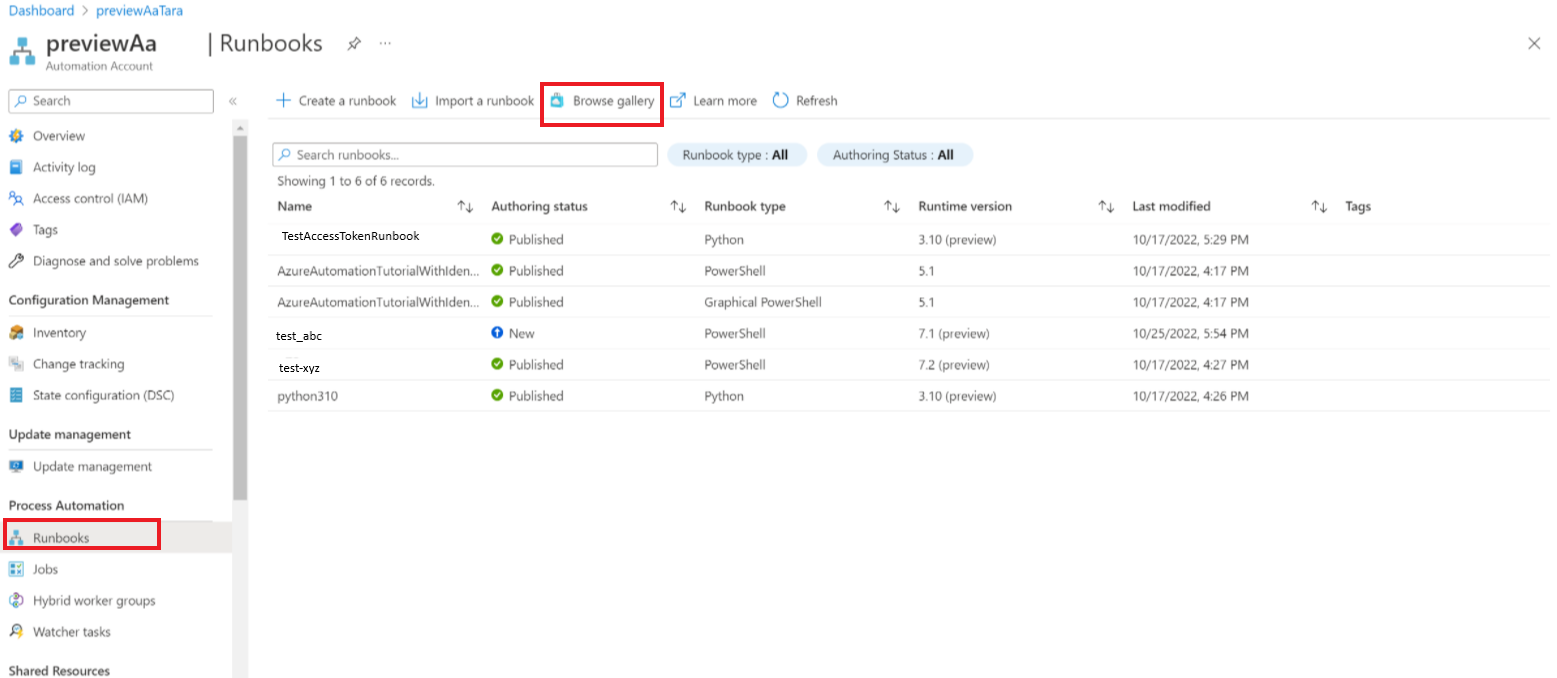Open the ellipsis more options menu
Screen dimensions: 1557x678
385,44
